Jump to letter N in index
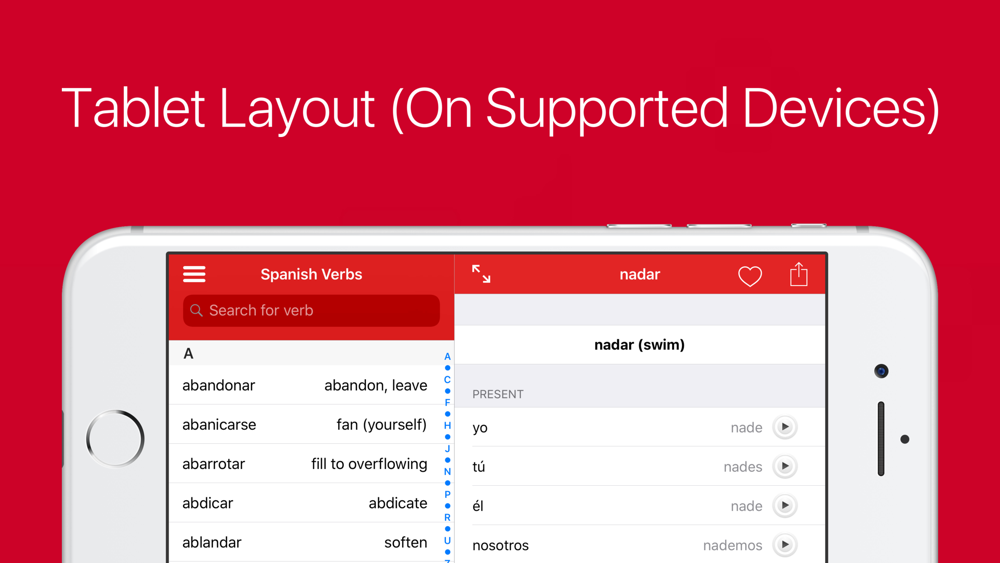1000x563 pixels. click(x=447, y=471)
